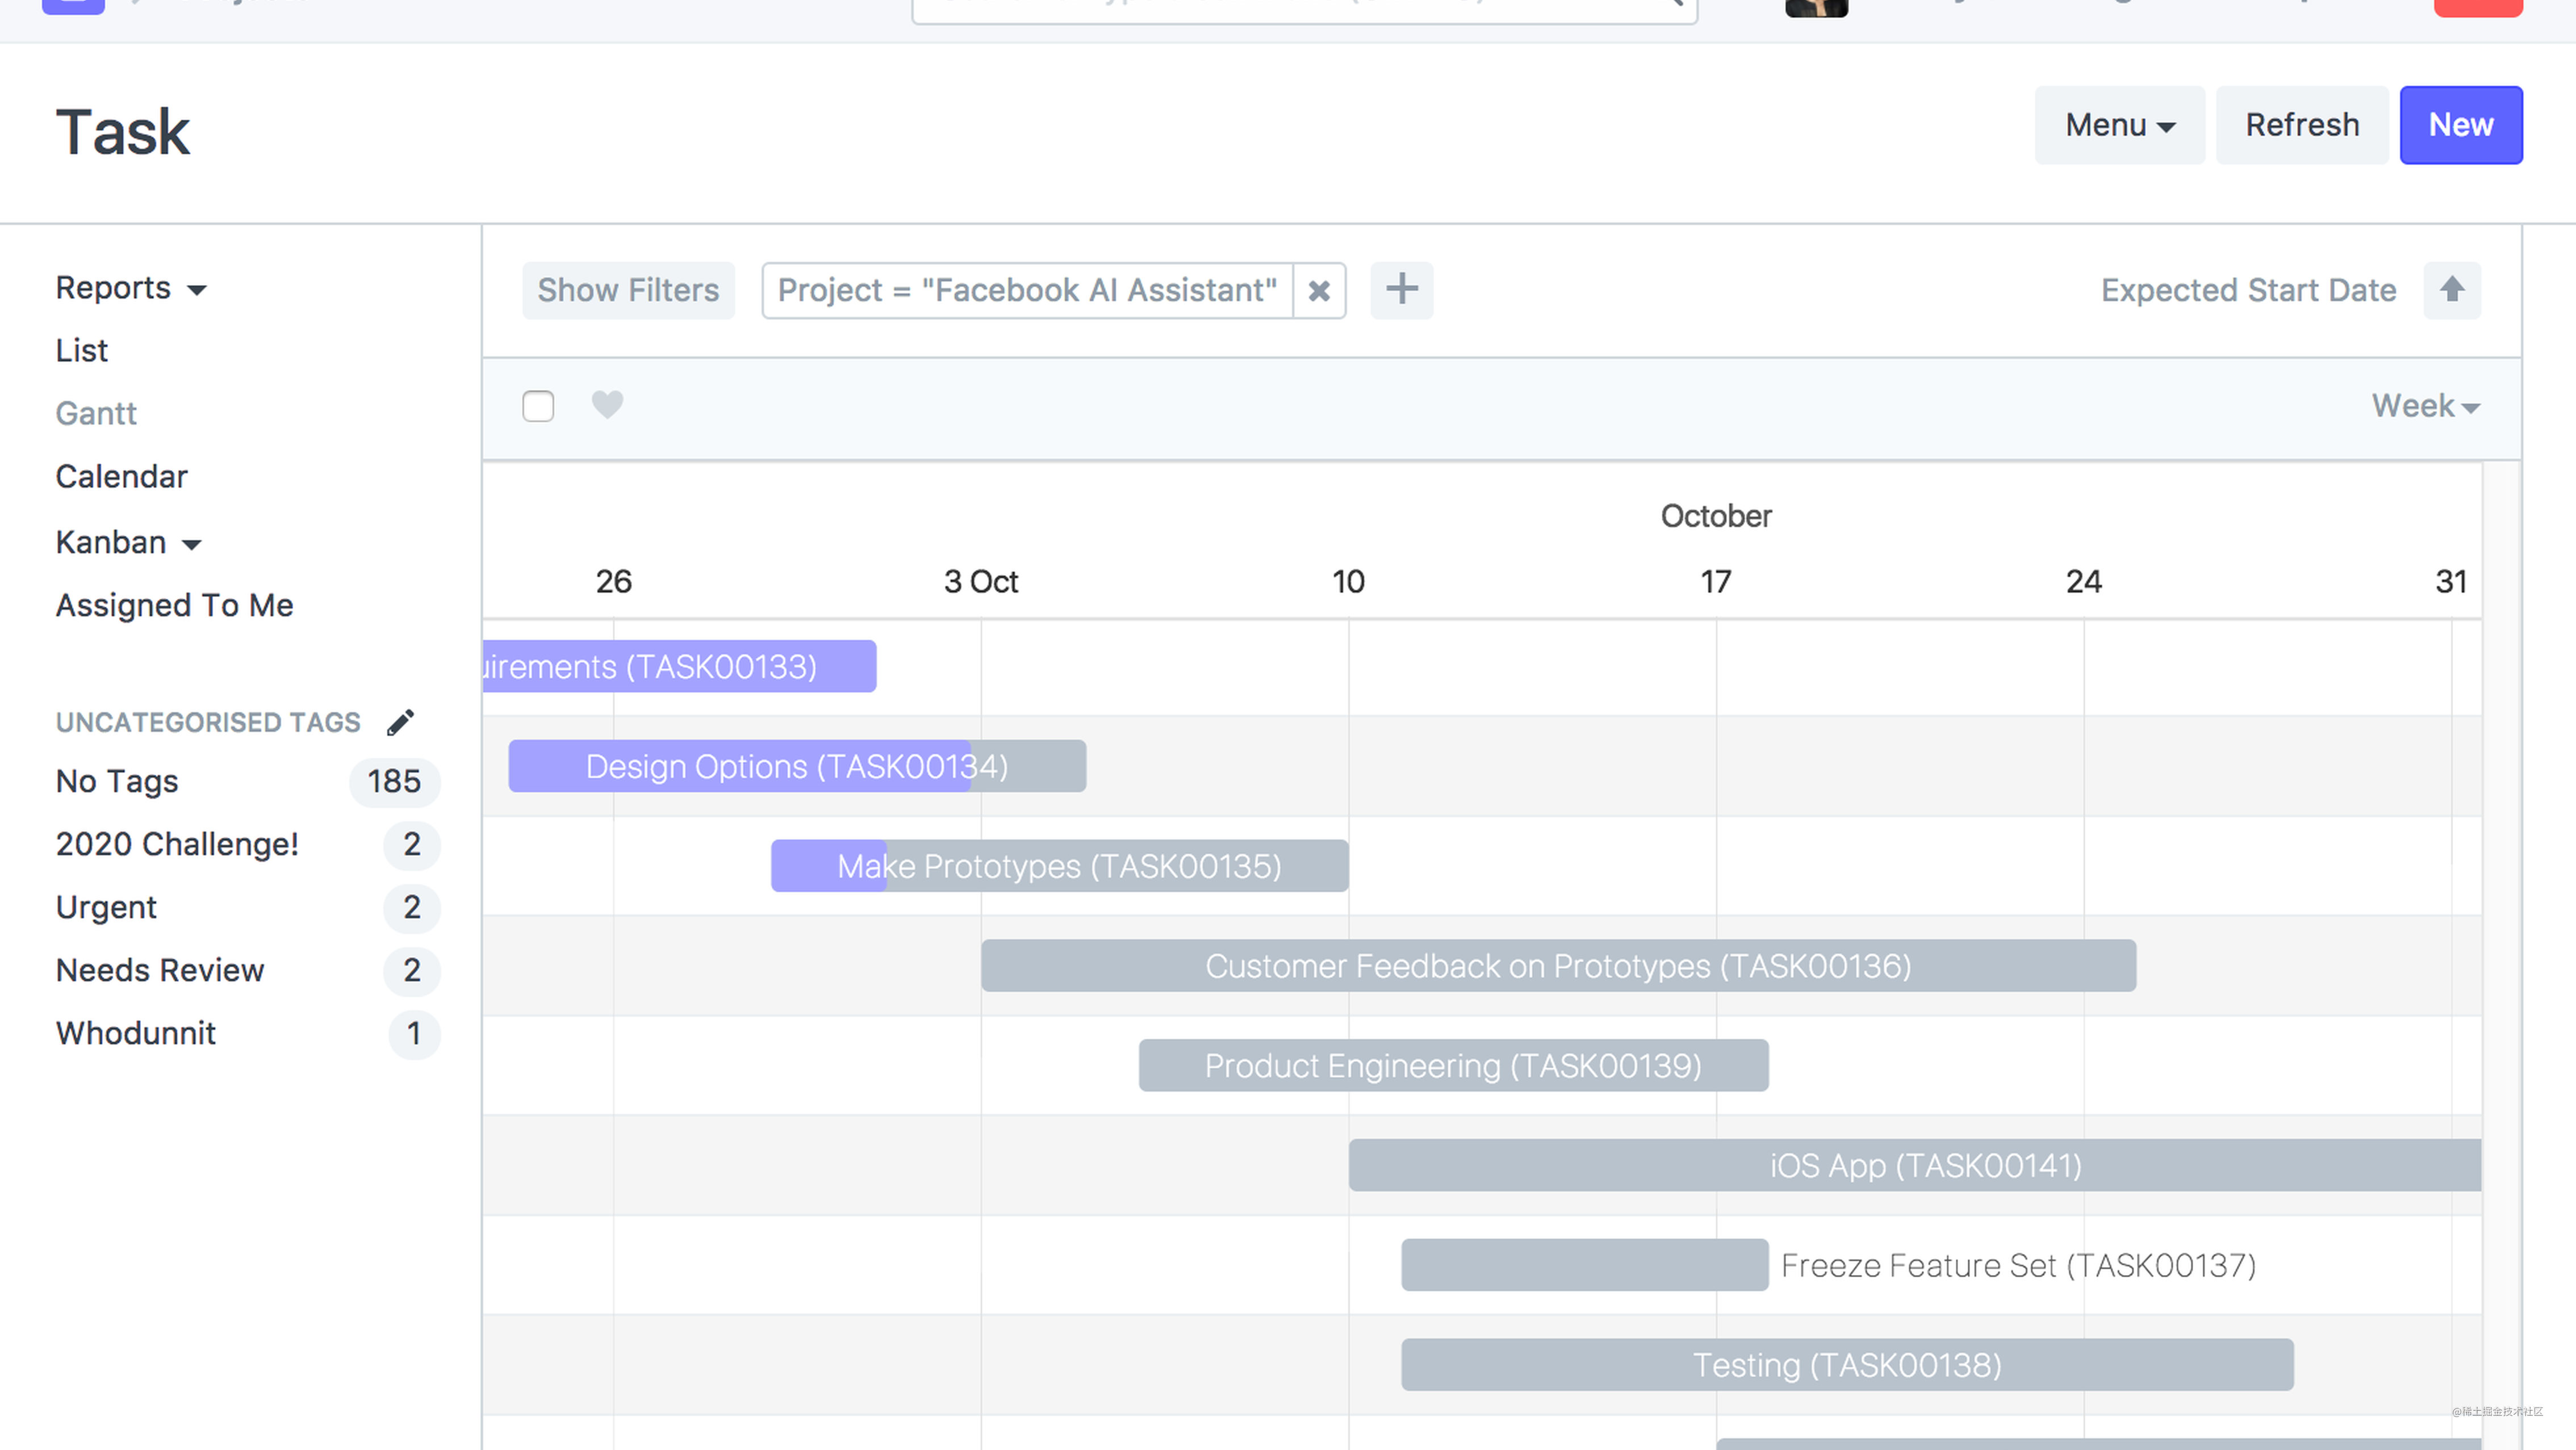This screenshot has width=2576, height=1450.
Task: Expand the Kanban dropdown
Action: 128,542
